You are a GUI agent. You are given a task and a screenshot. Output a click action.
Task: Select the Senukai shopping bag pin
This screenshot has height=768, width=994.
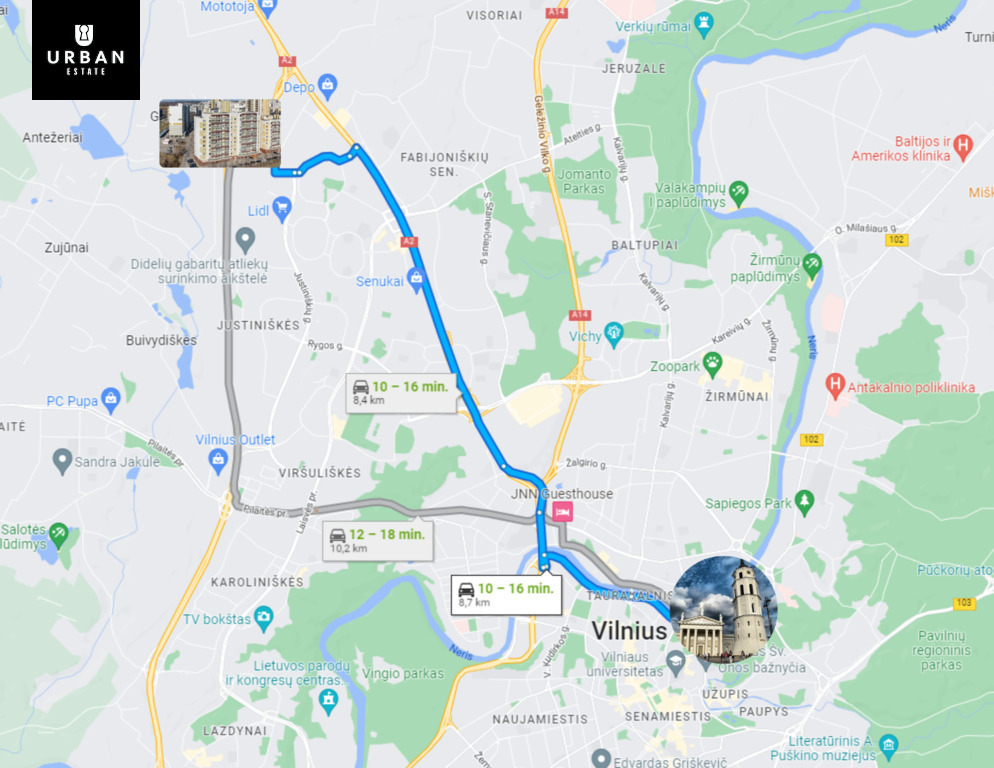point(416,279)
